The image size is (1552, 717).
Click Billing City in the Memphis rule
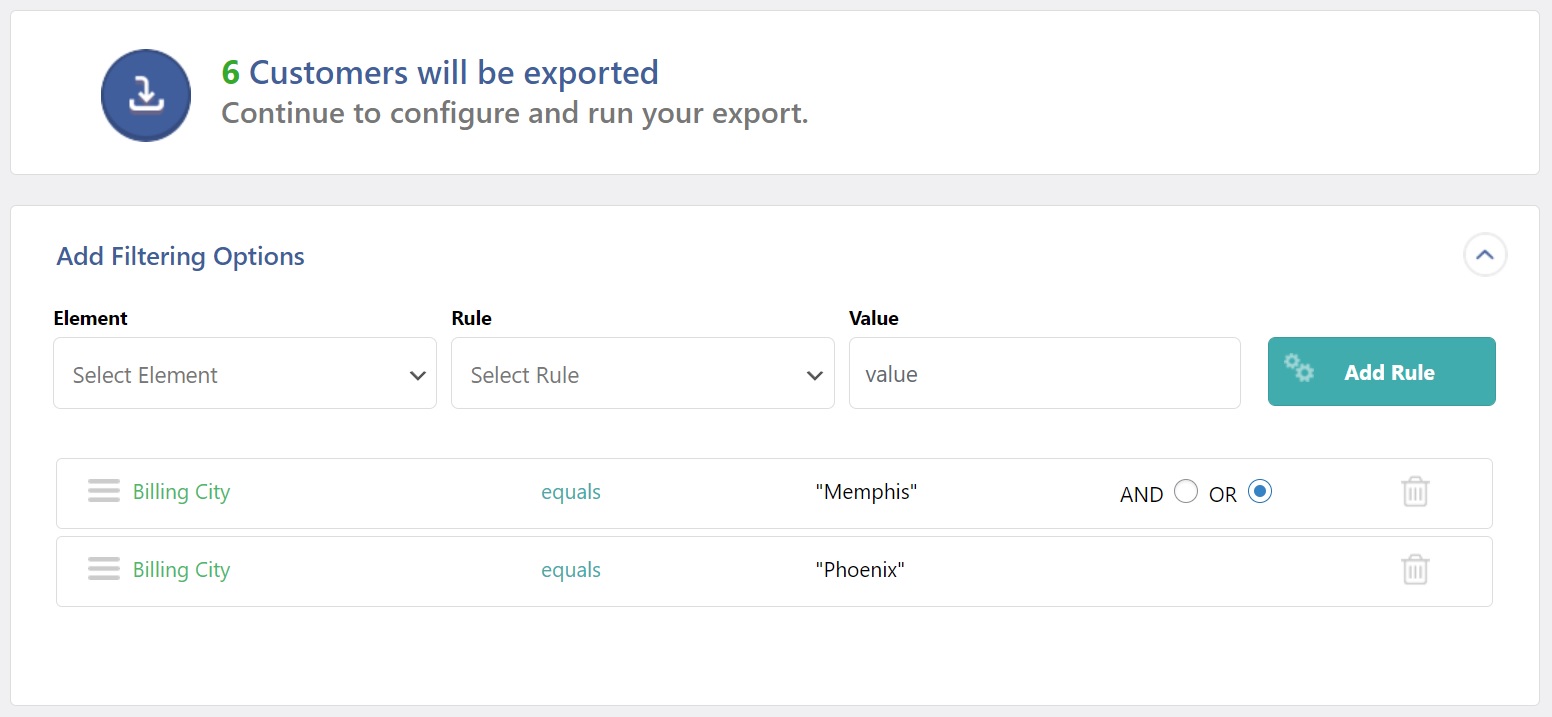click(x=181, y=492)
